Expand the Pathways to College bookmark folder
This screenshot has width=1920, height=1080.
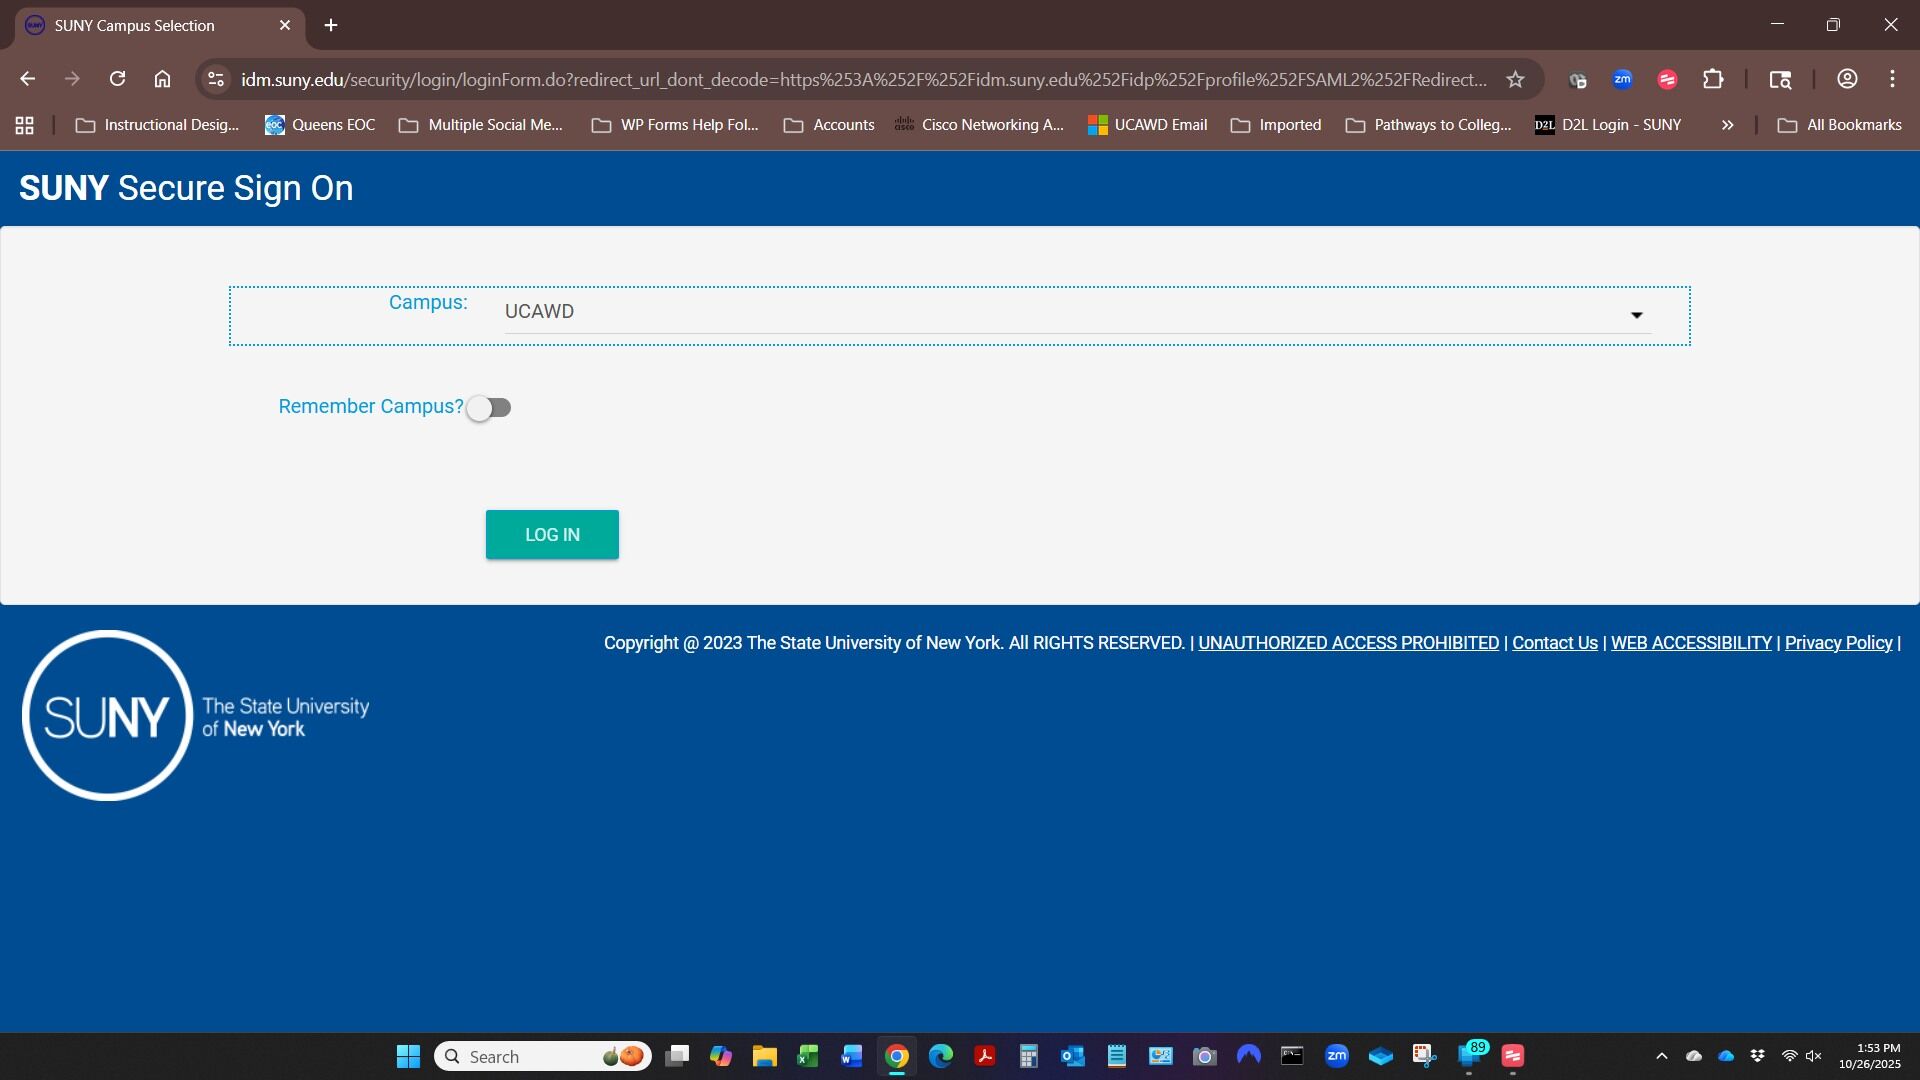(x=1428, y=125)
